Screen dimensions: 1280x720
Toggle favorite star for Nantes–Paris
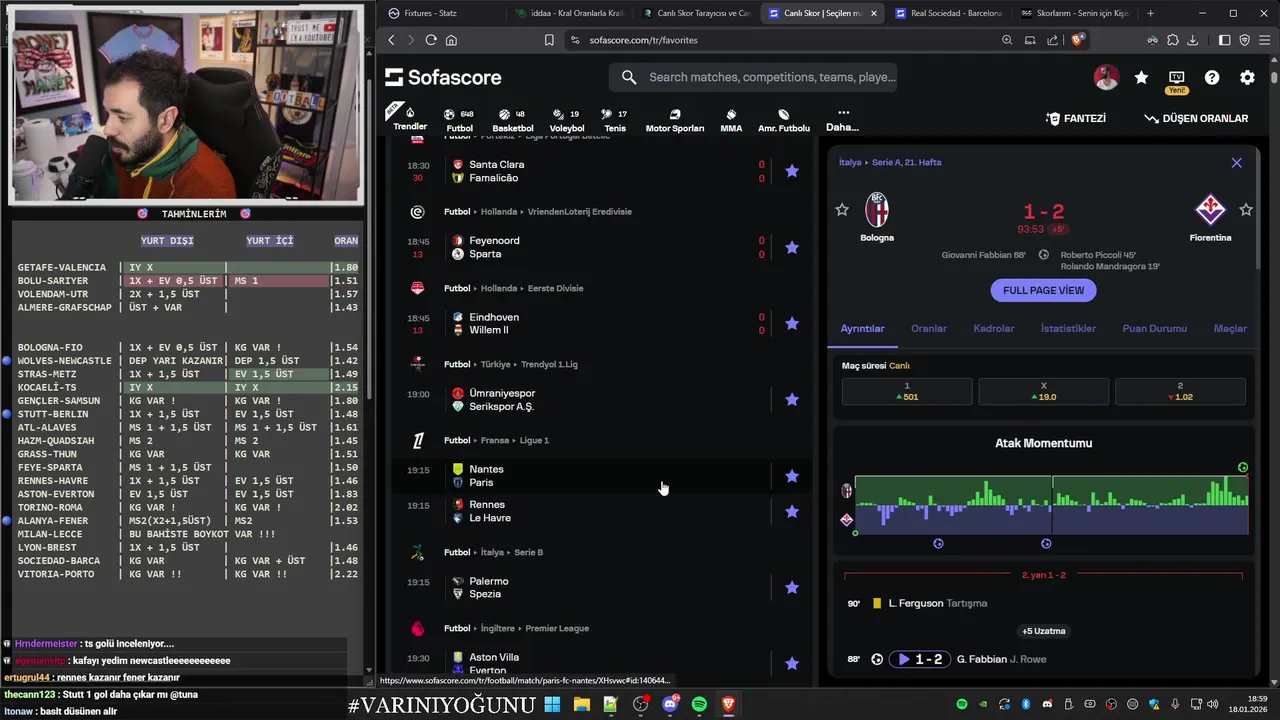792,476
